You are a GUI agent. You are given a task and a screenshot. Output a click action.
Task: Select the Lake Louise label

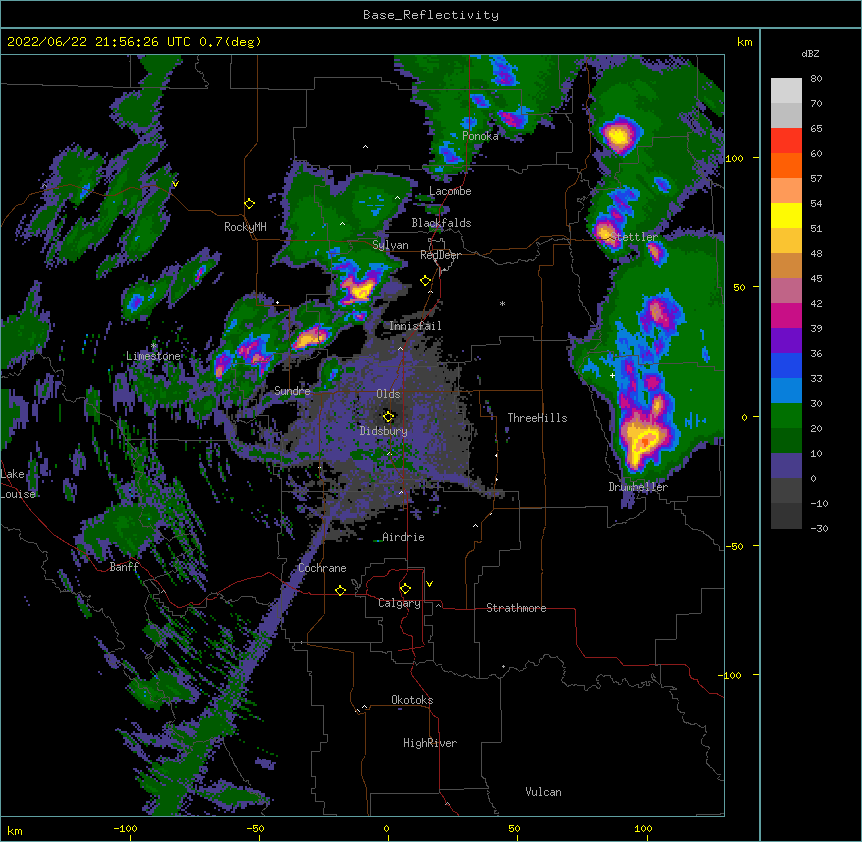(x=18, y=484)
